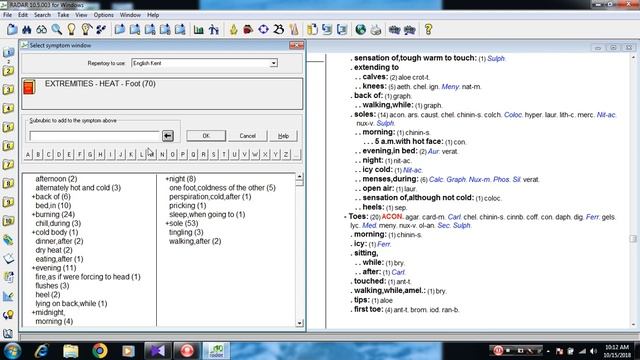Viewport: 640px width, 360px height.
Task: Select clipboard 7 in left sidebar
Action: click(9, 165)
